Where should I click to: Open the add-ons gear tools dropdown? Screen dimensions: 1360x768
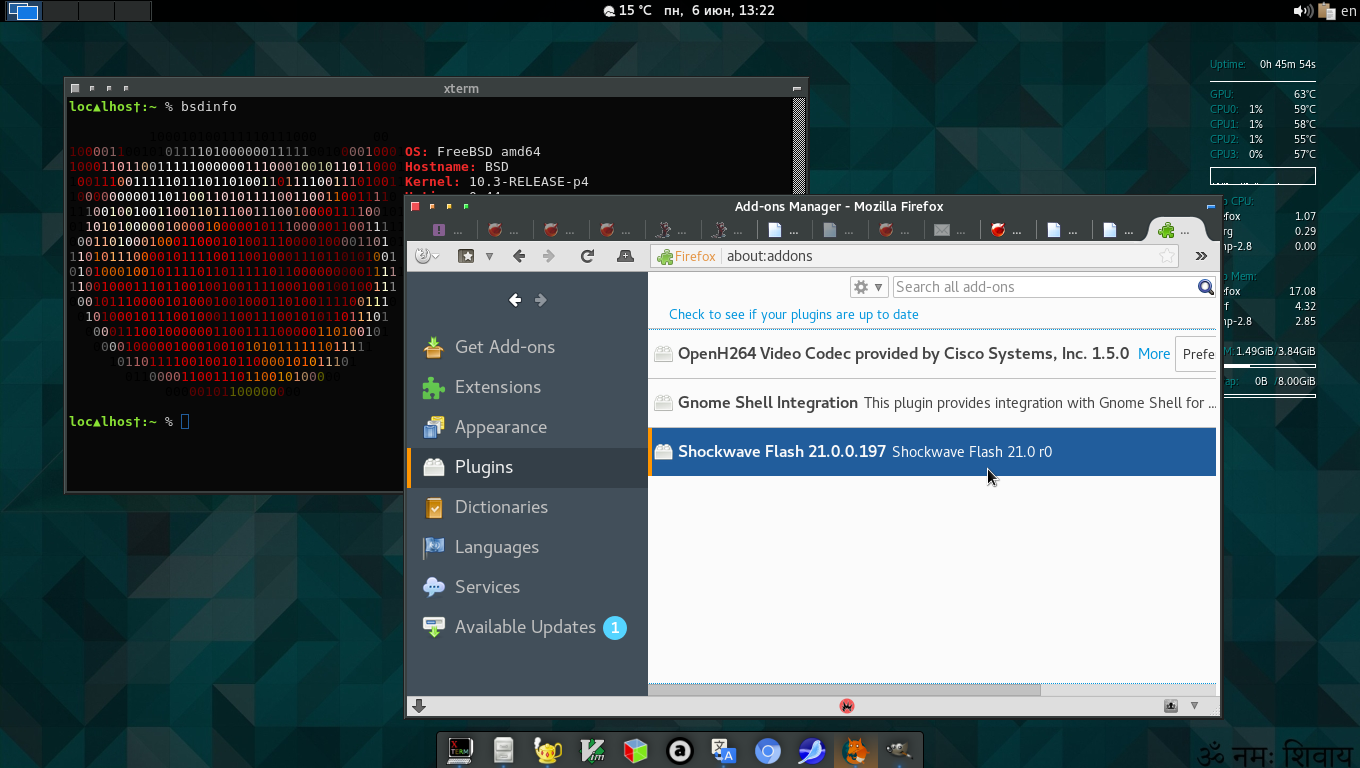867,287
